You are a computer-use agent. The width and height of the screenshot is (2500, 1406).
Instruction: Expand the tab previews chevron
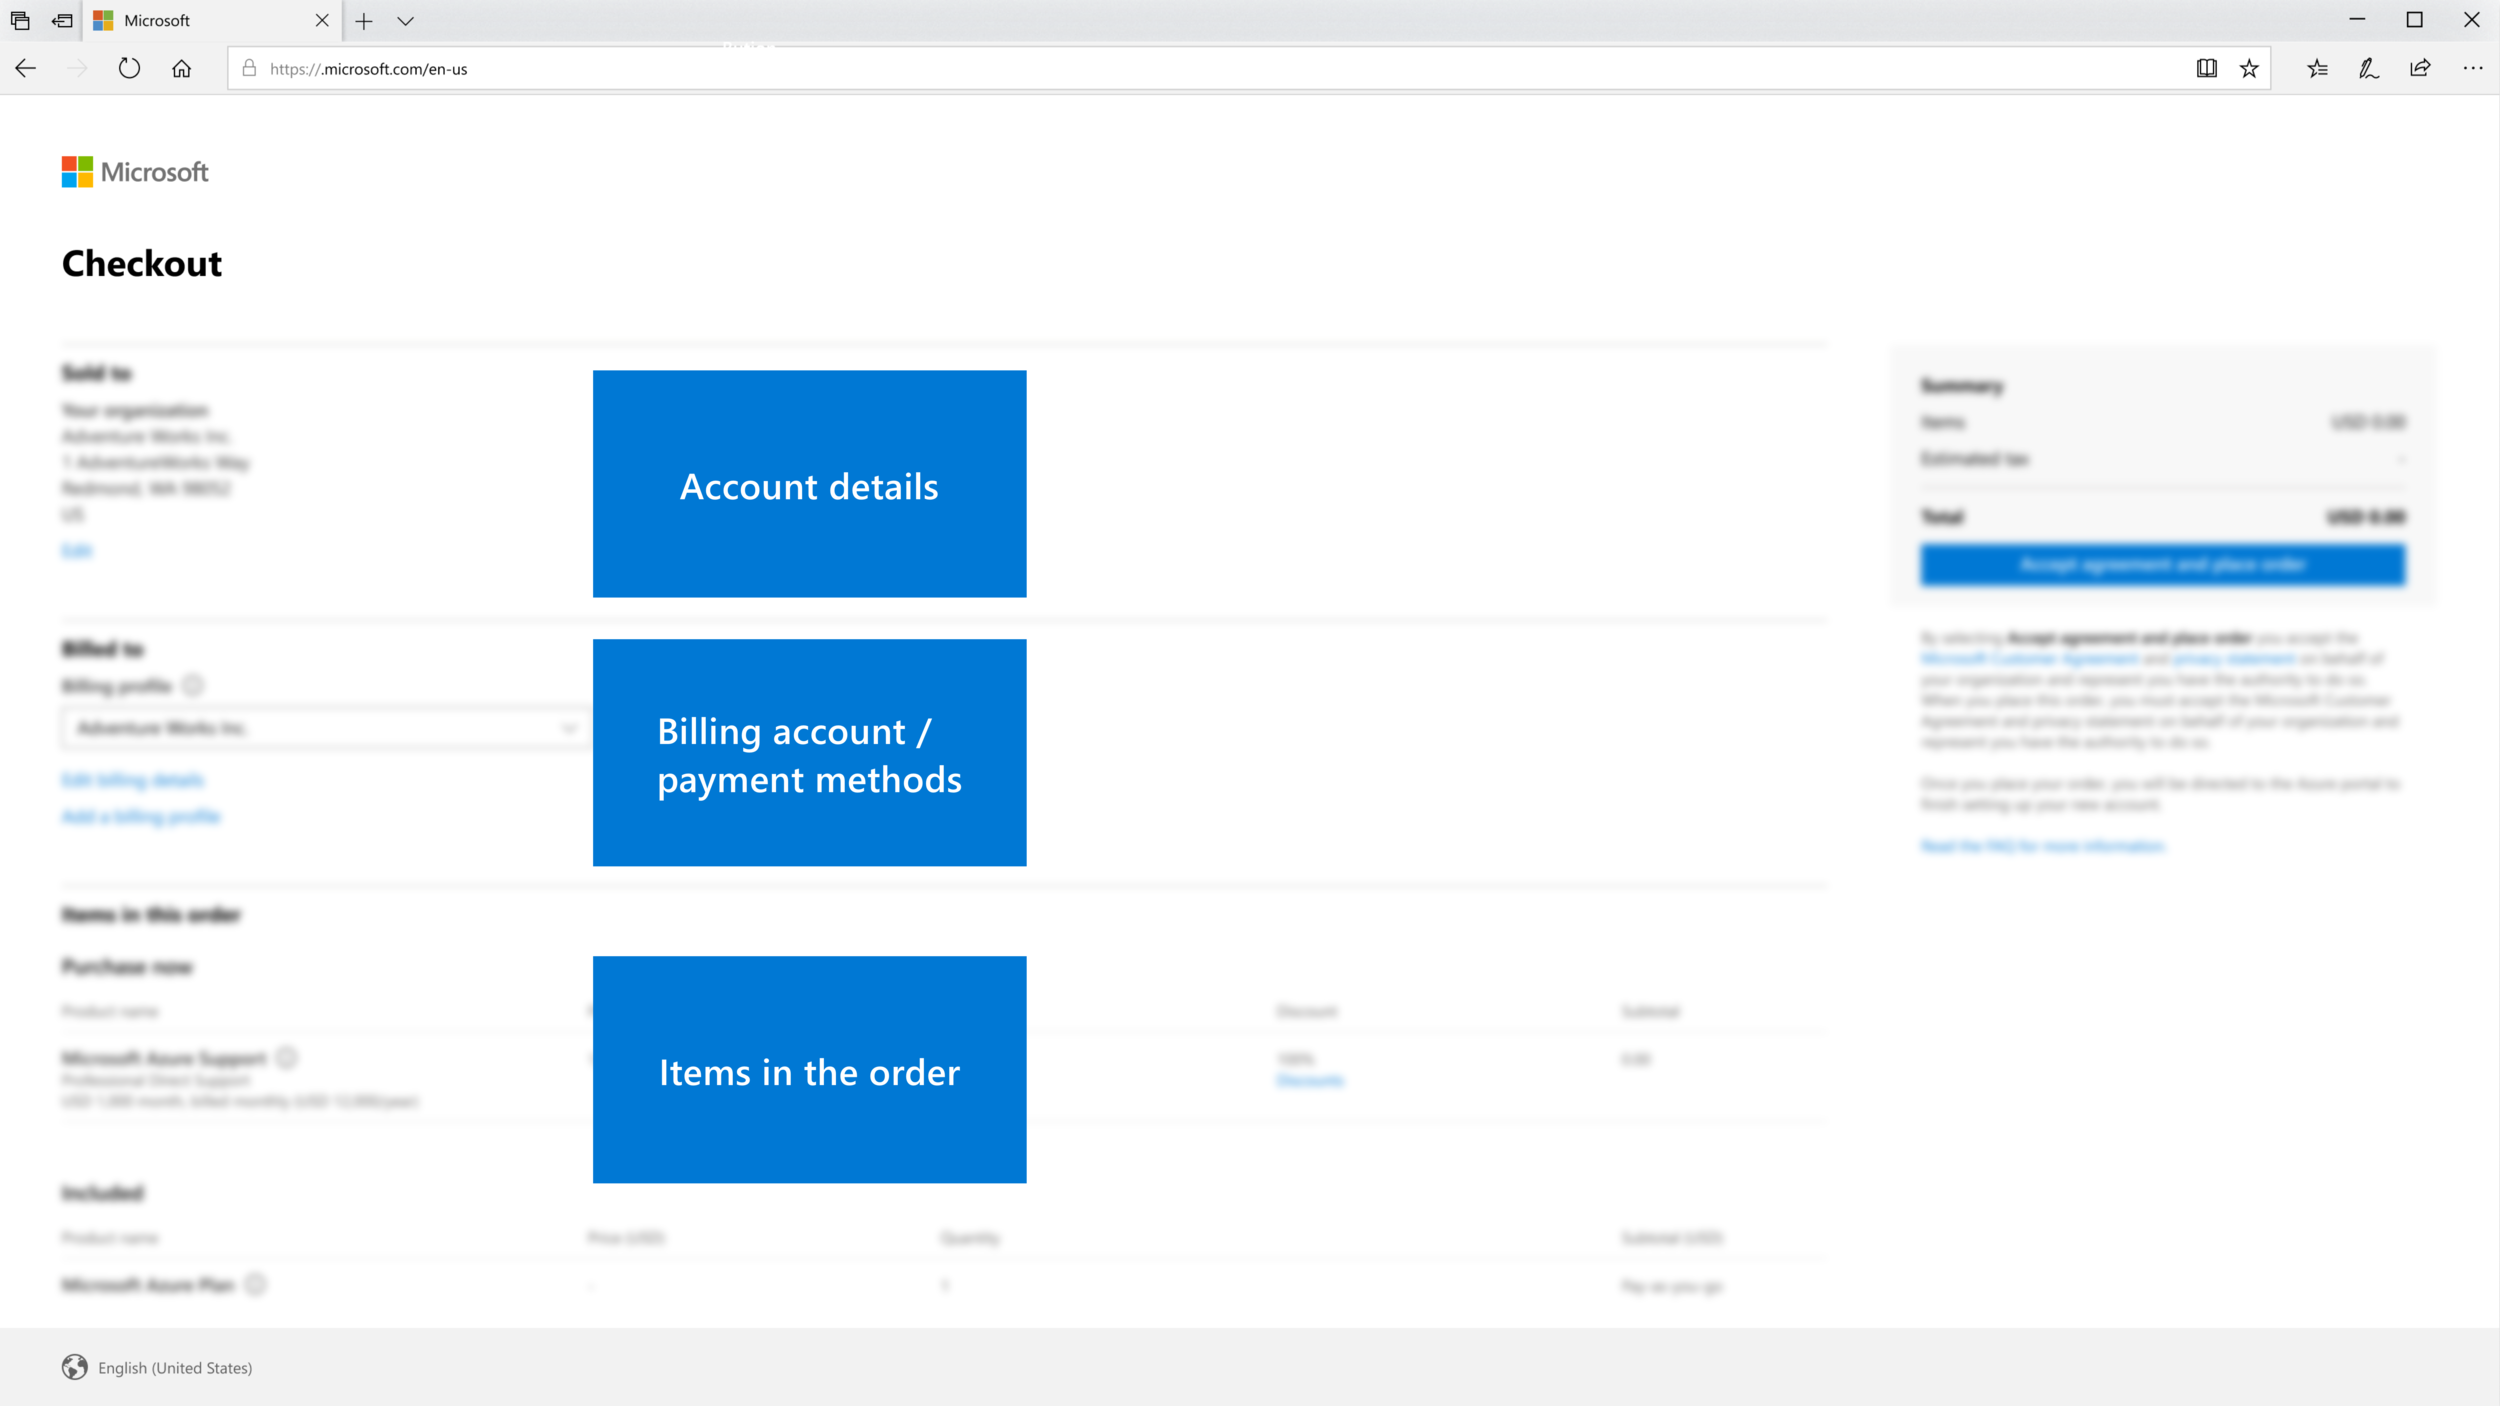pos(405,21)
